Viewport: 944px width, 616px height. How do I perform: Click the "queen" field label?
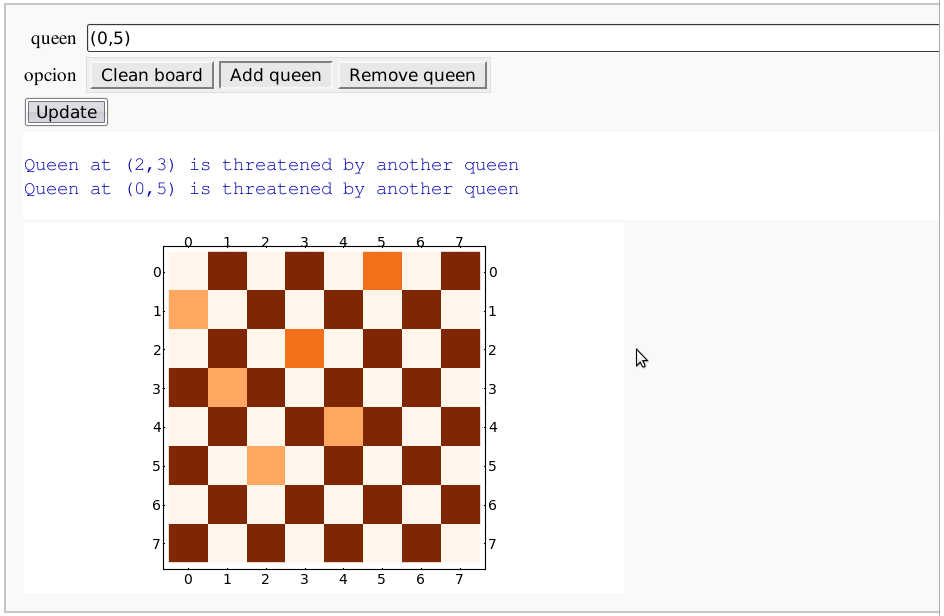point(54,38)
